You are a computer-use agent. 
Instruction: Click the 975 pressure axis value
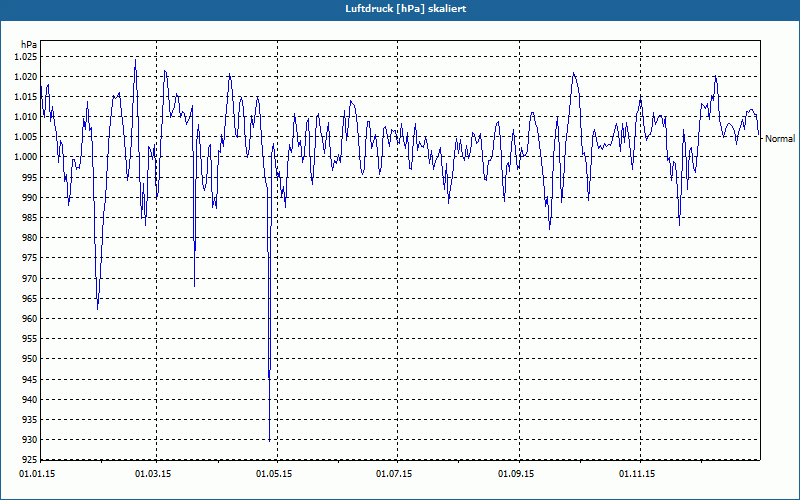pyautogui.click(x=31, y=258)
